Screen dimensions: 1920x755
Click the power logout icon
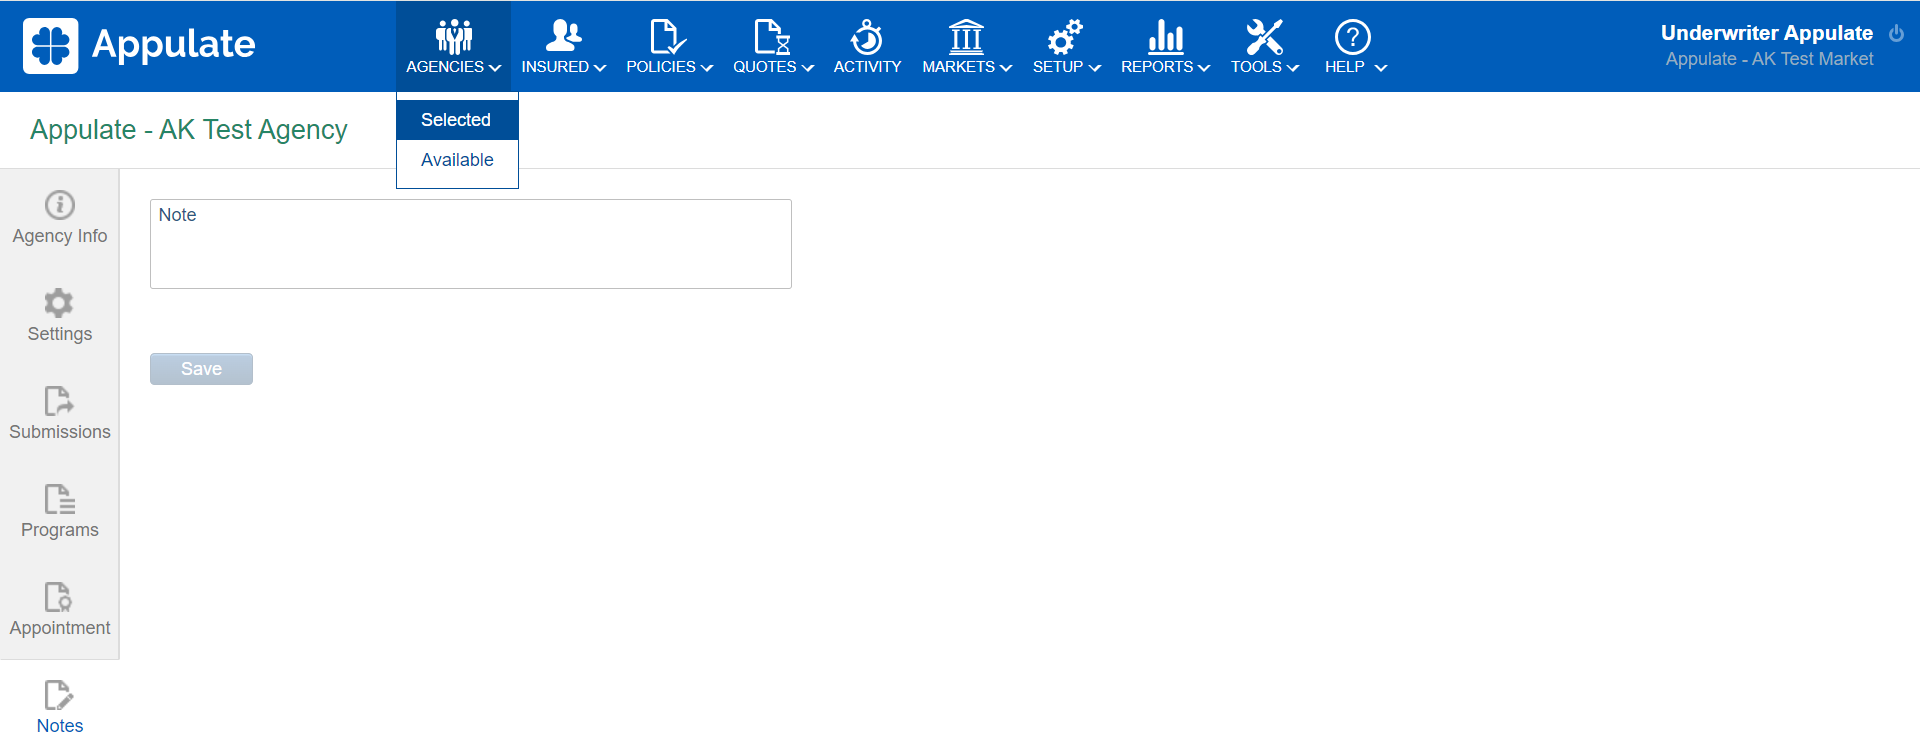(1896, 33)
